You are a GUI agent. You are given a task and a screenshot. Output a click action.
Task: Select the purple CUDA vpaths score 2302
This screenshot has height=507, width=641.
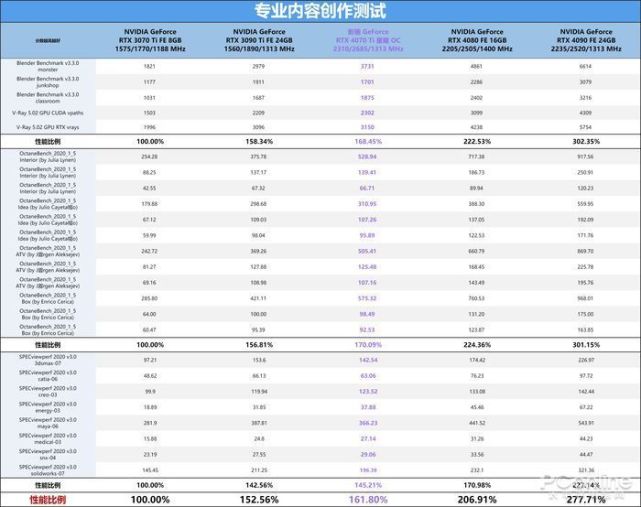tap(367, 112)
